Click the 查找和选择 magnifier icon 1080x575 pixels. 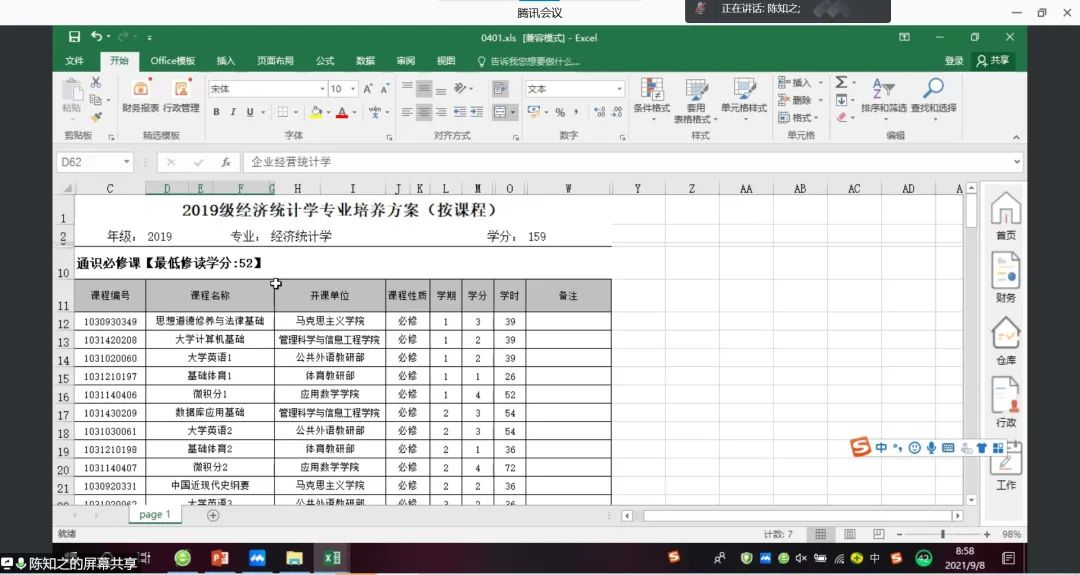tap(933, 96)
